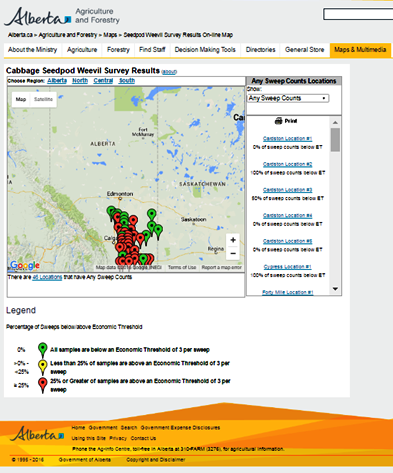
Task: Click the search input field in the header
Action: click(x=358, y=14)
